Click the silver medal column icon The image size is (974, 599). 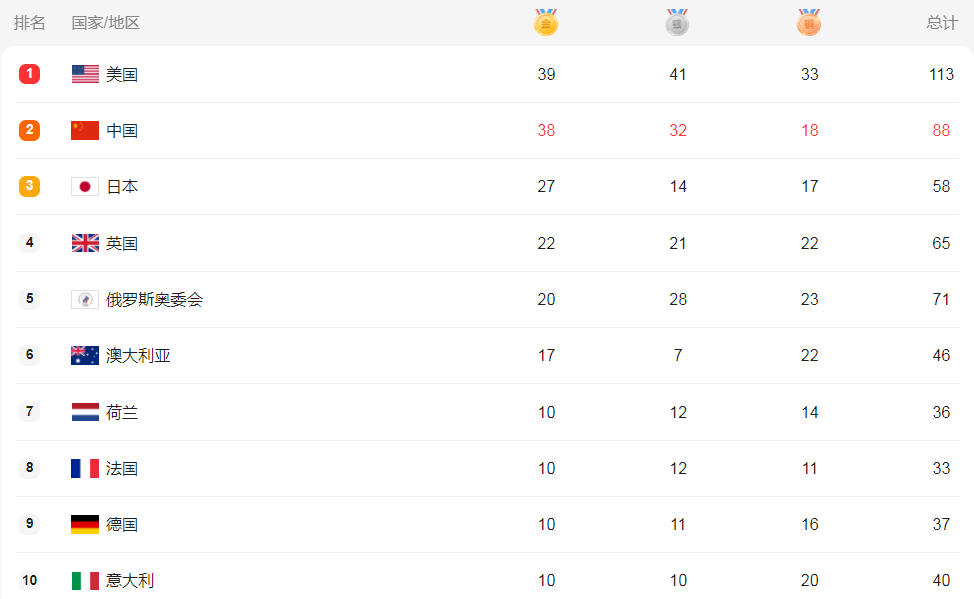678,23
